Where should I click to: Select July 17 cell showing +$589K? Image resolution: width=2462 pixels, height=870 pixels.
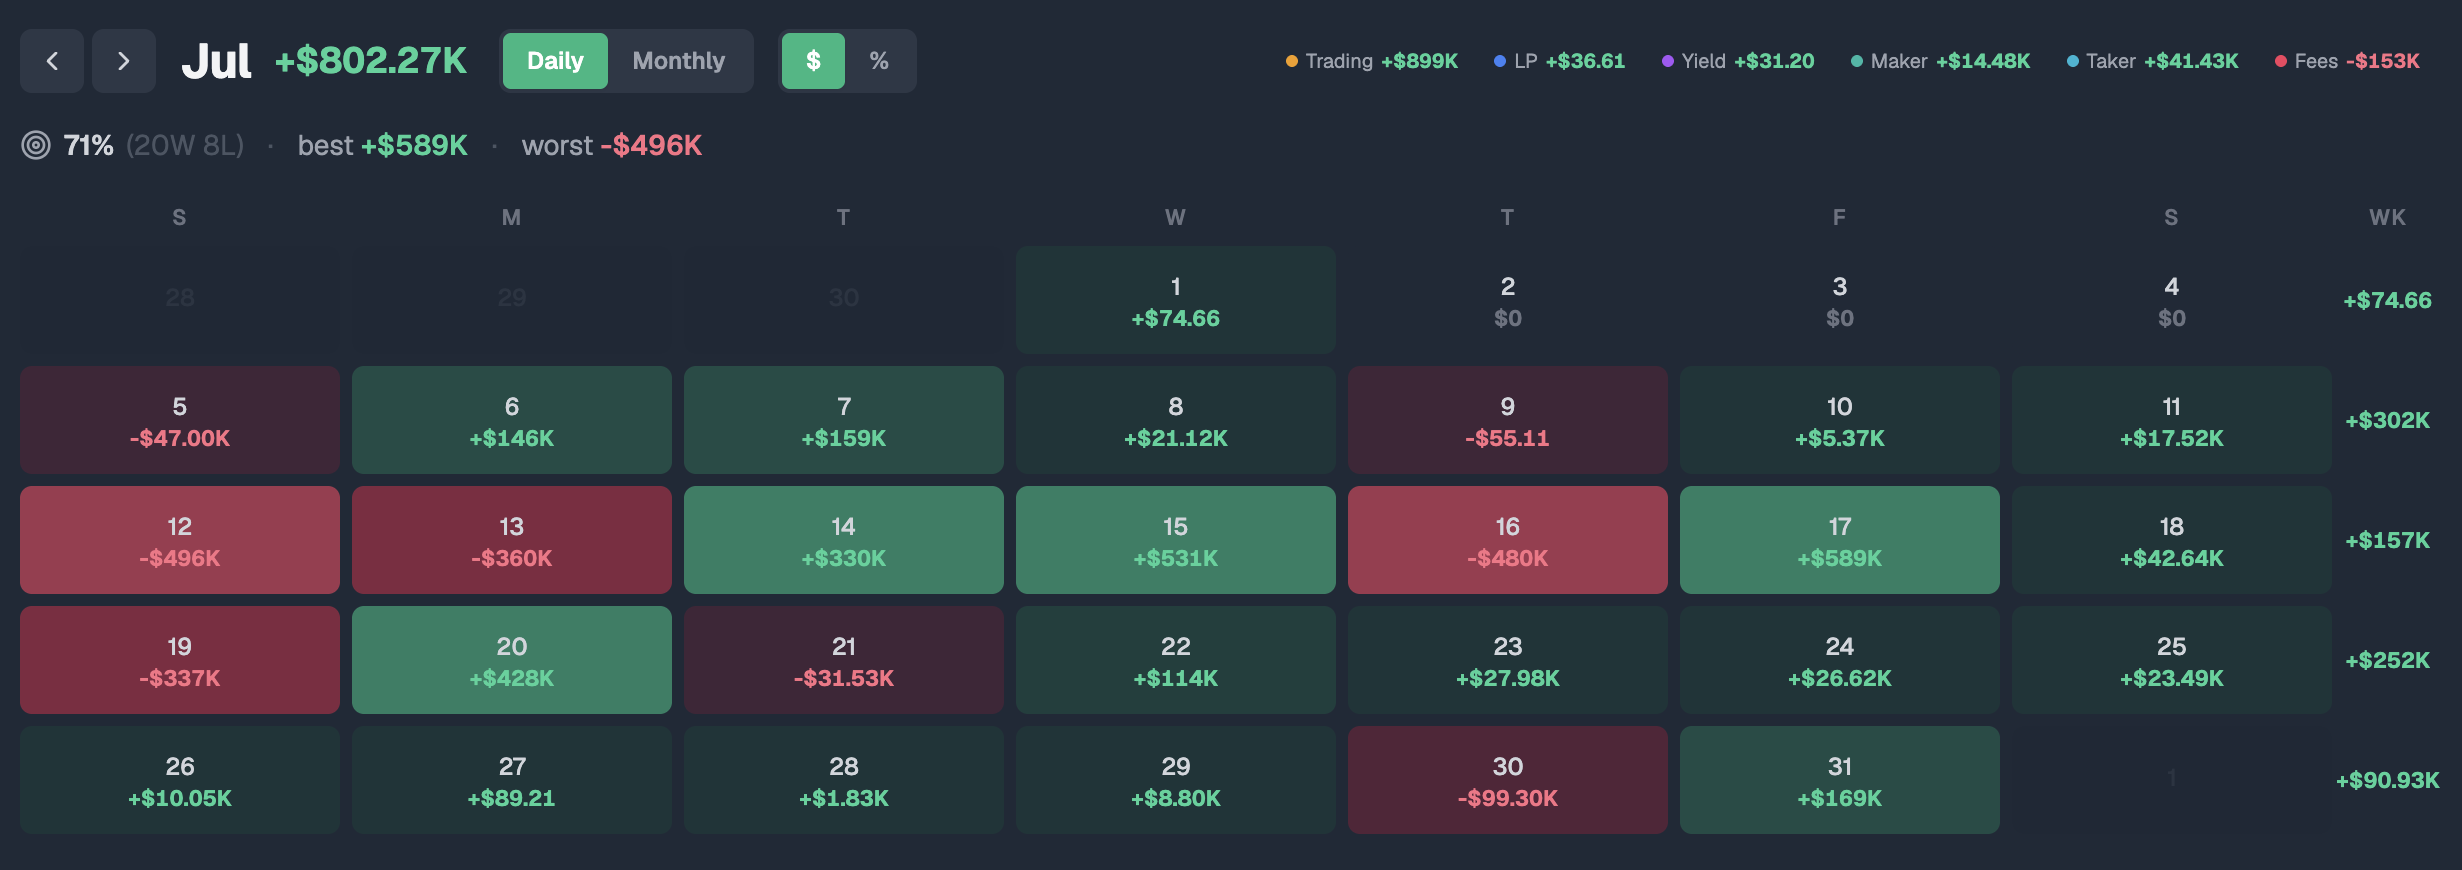[1840, 540]
